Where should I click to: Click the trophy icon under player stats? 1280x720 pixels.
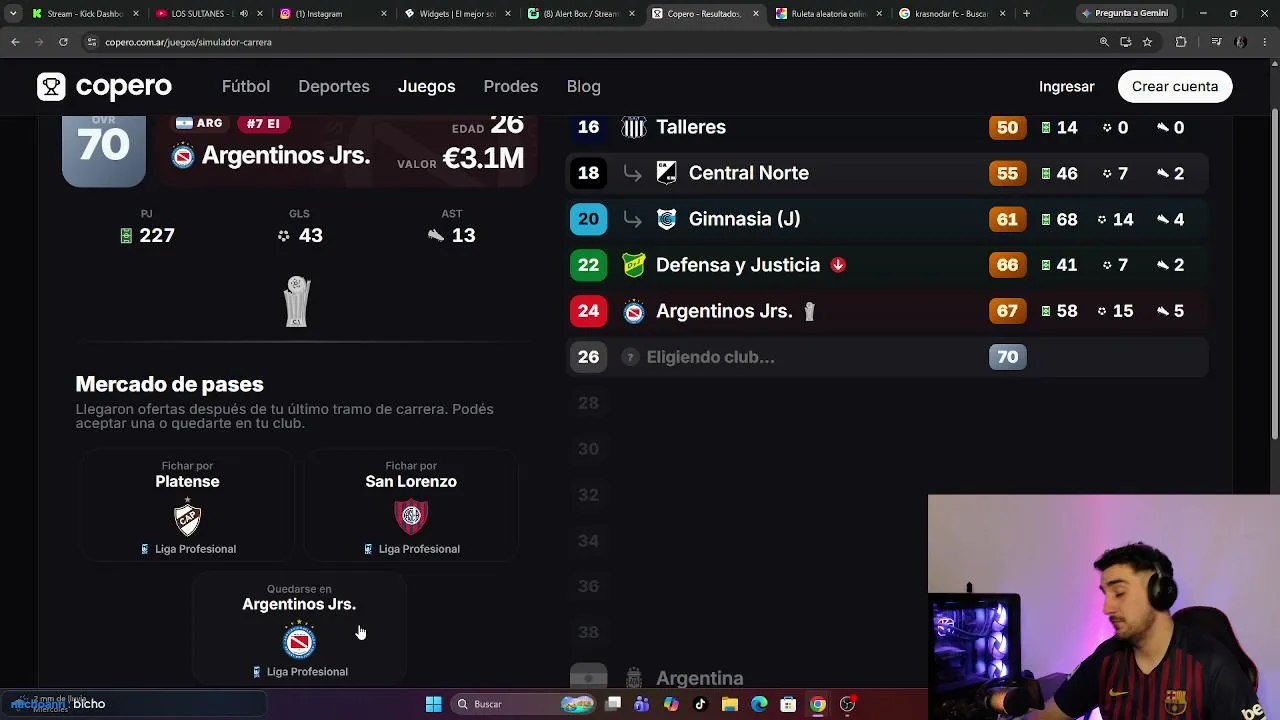point(297,301)
